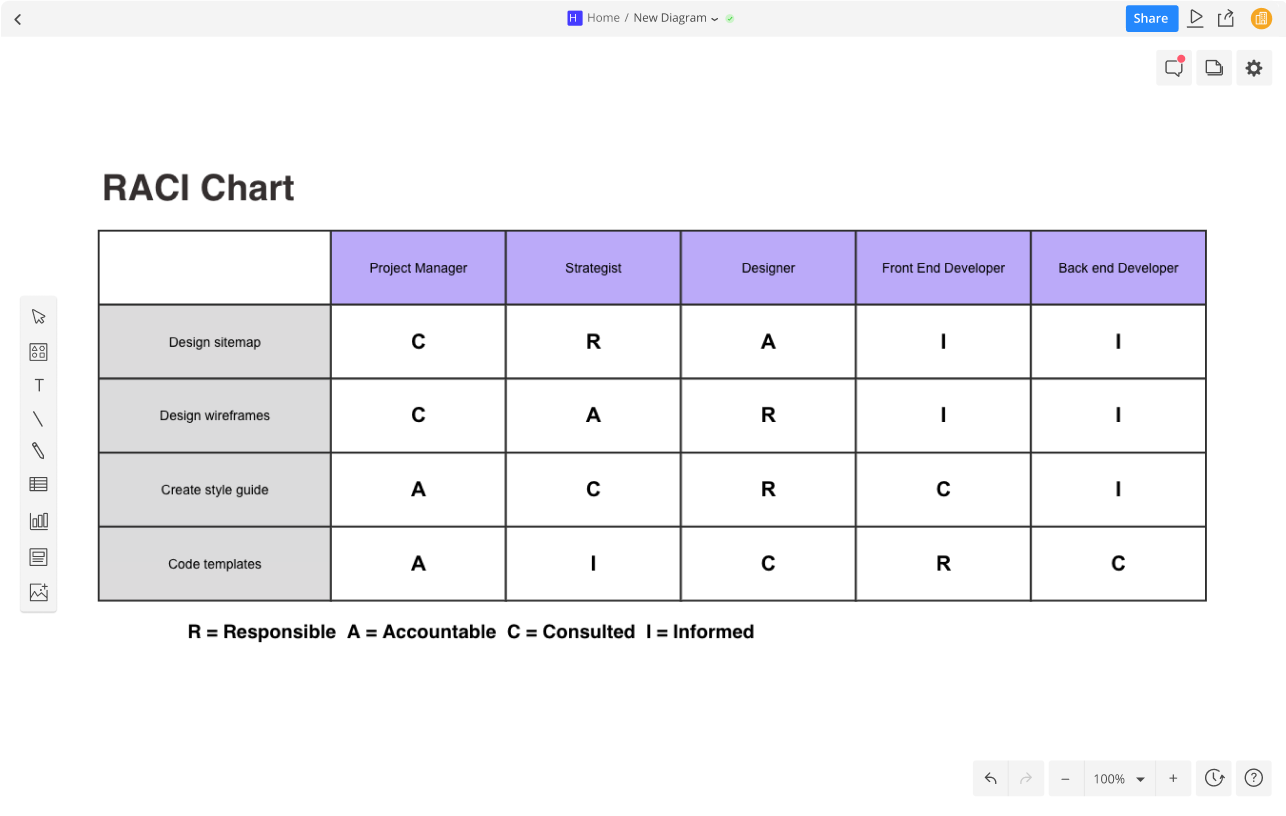Click the Share button
This screenshot has width=1286, height=816.
click(x=1151, y=18)
